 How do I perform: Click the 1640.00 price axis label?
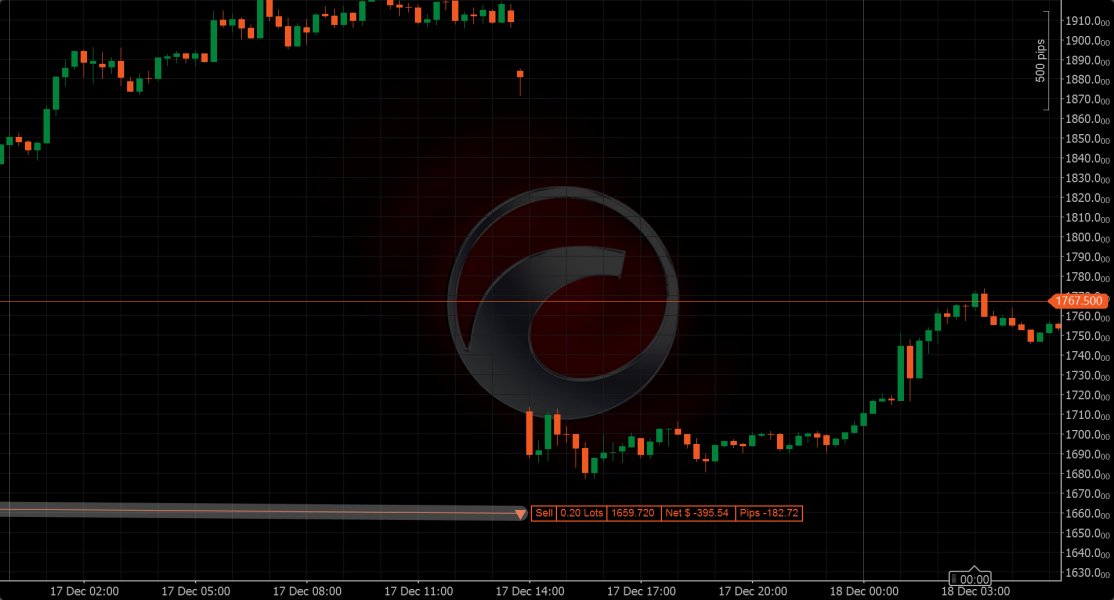[x=1087, y=553]
